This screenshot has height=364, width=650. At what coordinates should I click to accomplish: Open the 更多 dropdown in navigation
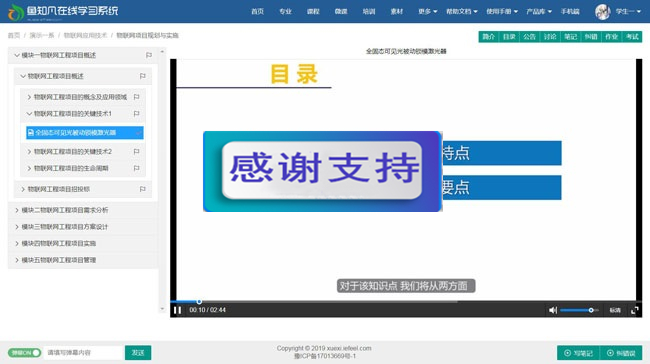[427, 12]
